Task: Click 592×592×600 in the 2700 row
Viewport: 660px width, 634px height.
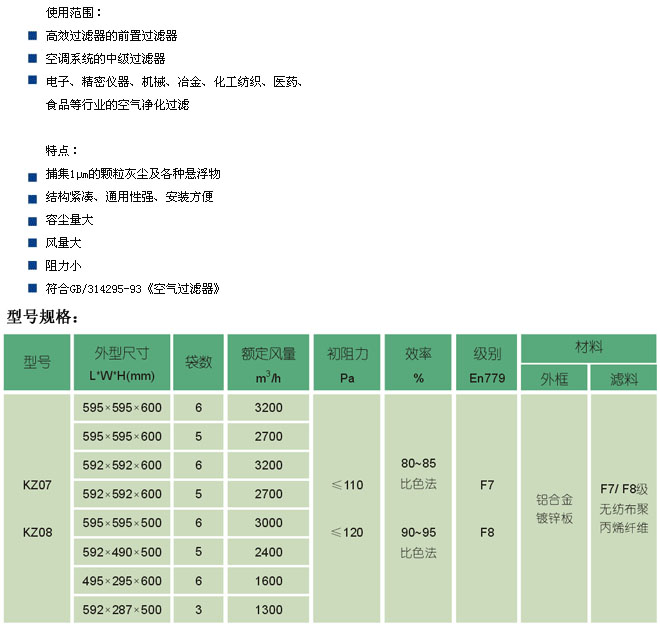Action: pos(122,494)
